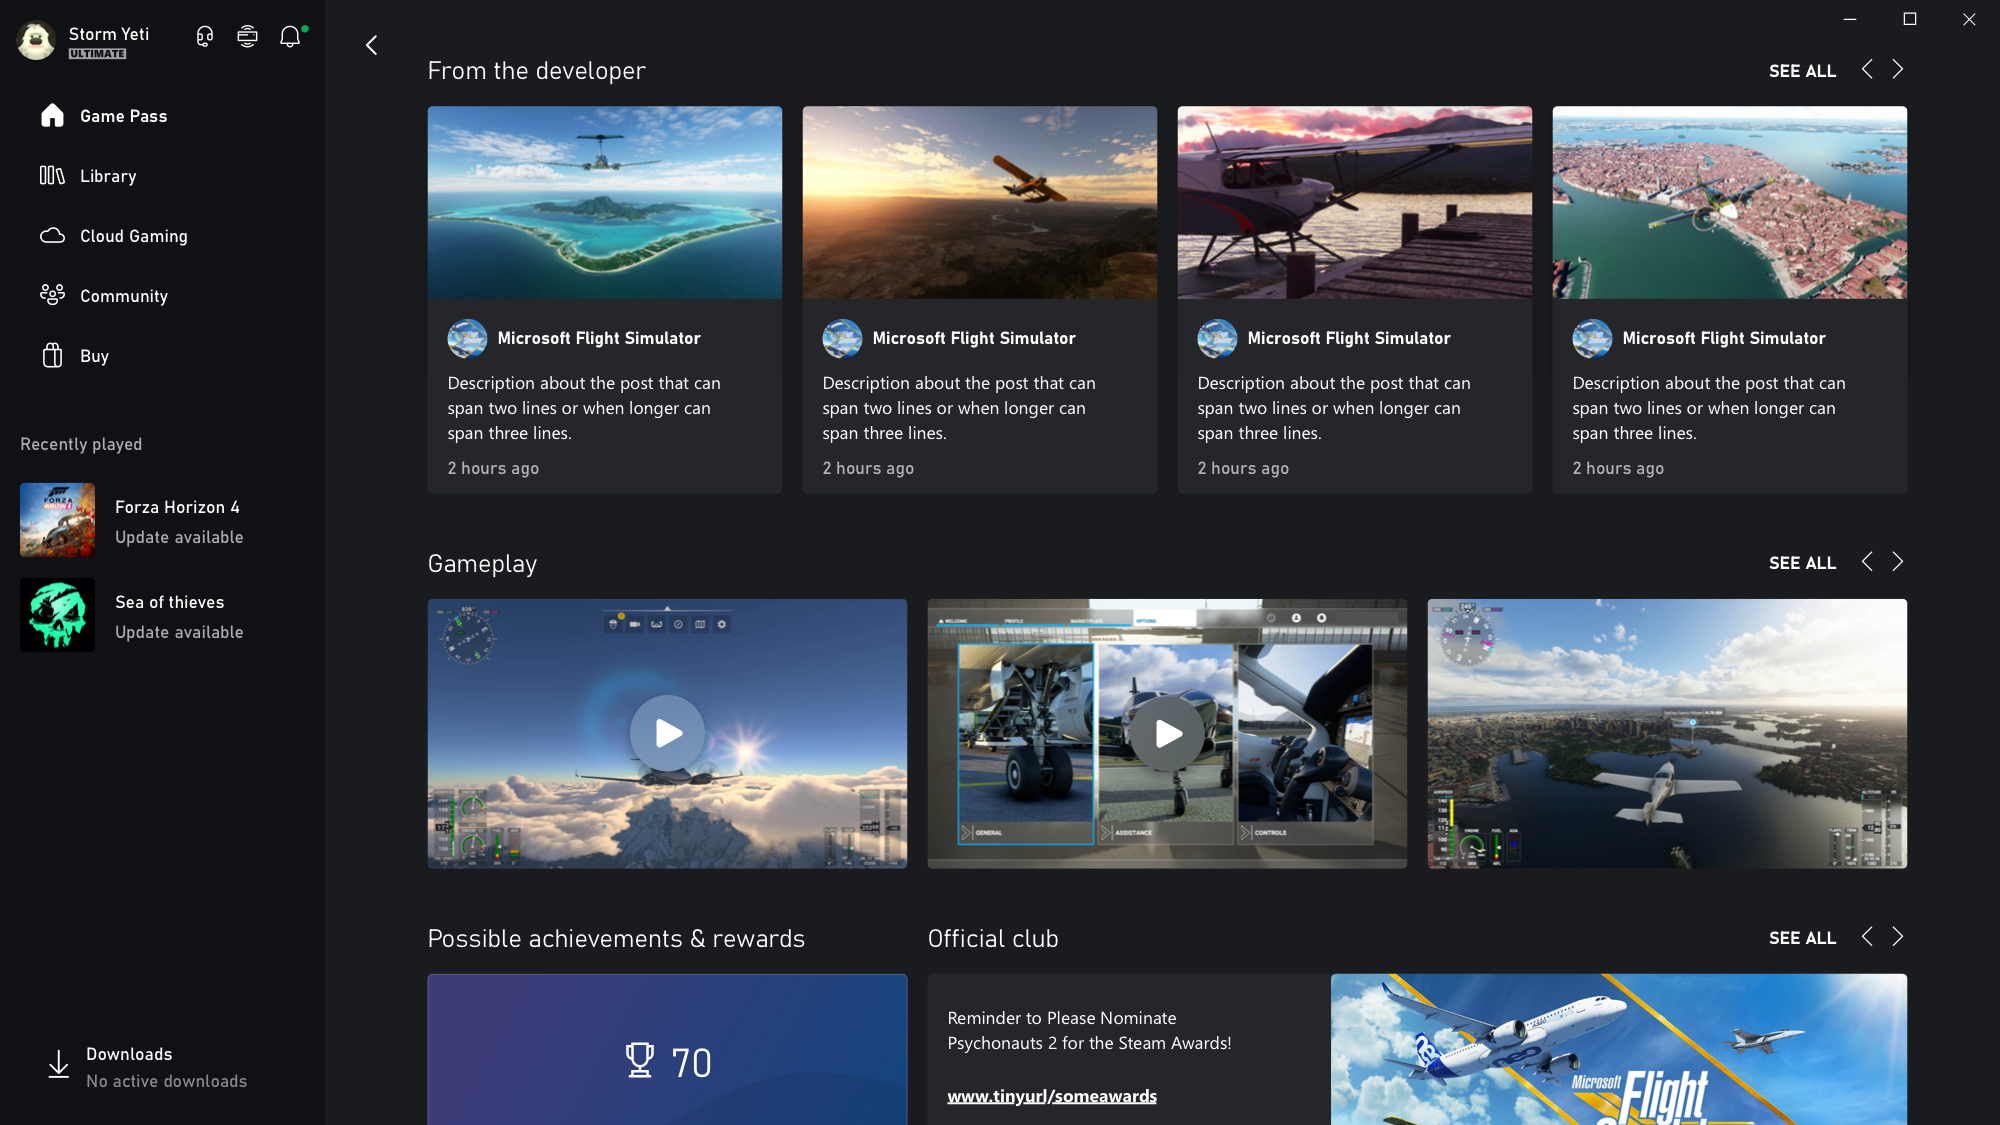Click SEE ALL for From the developer
This screenshot has height=1125, width=2000.
tap(1802, 71)
